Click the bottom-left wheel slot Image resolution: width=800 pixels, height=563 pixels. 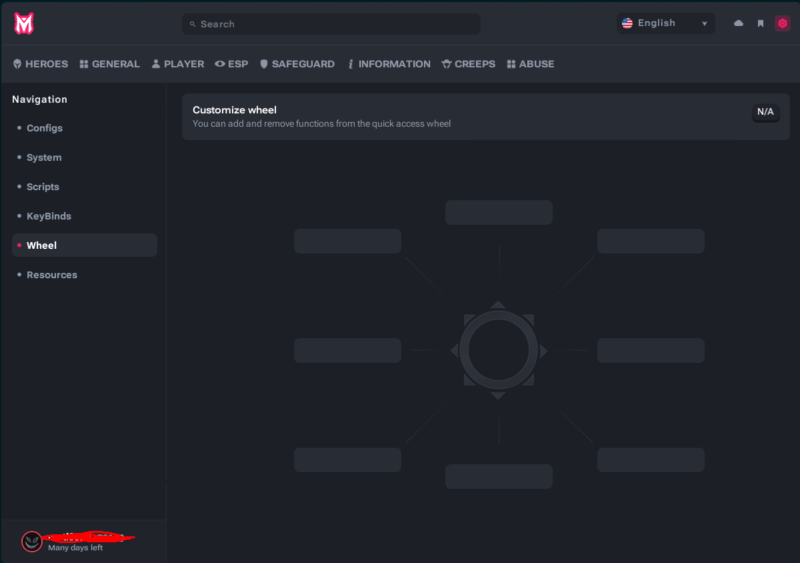click(347, 460)
